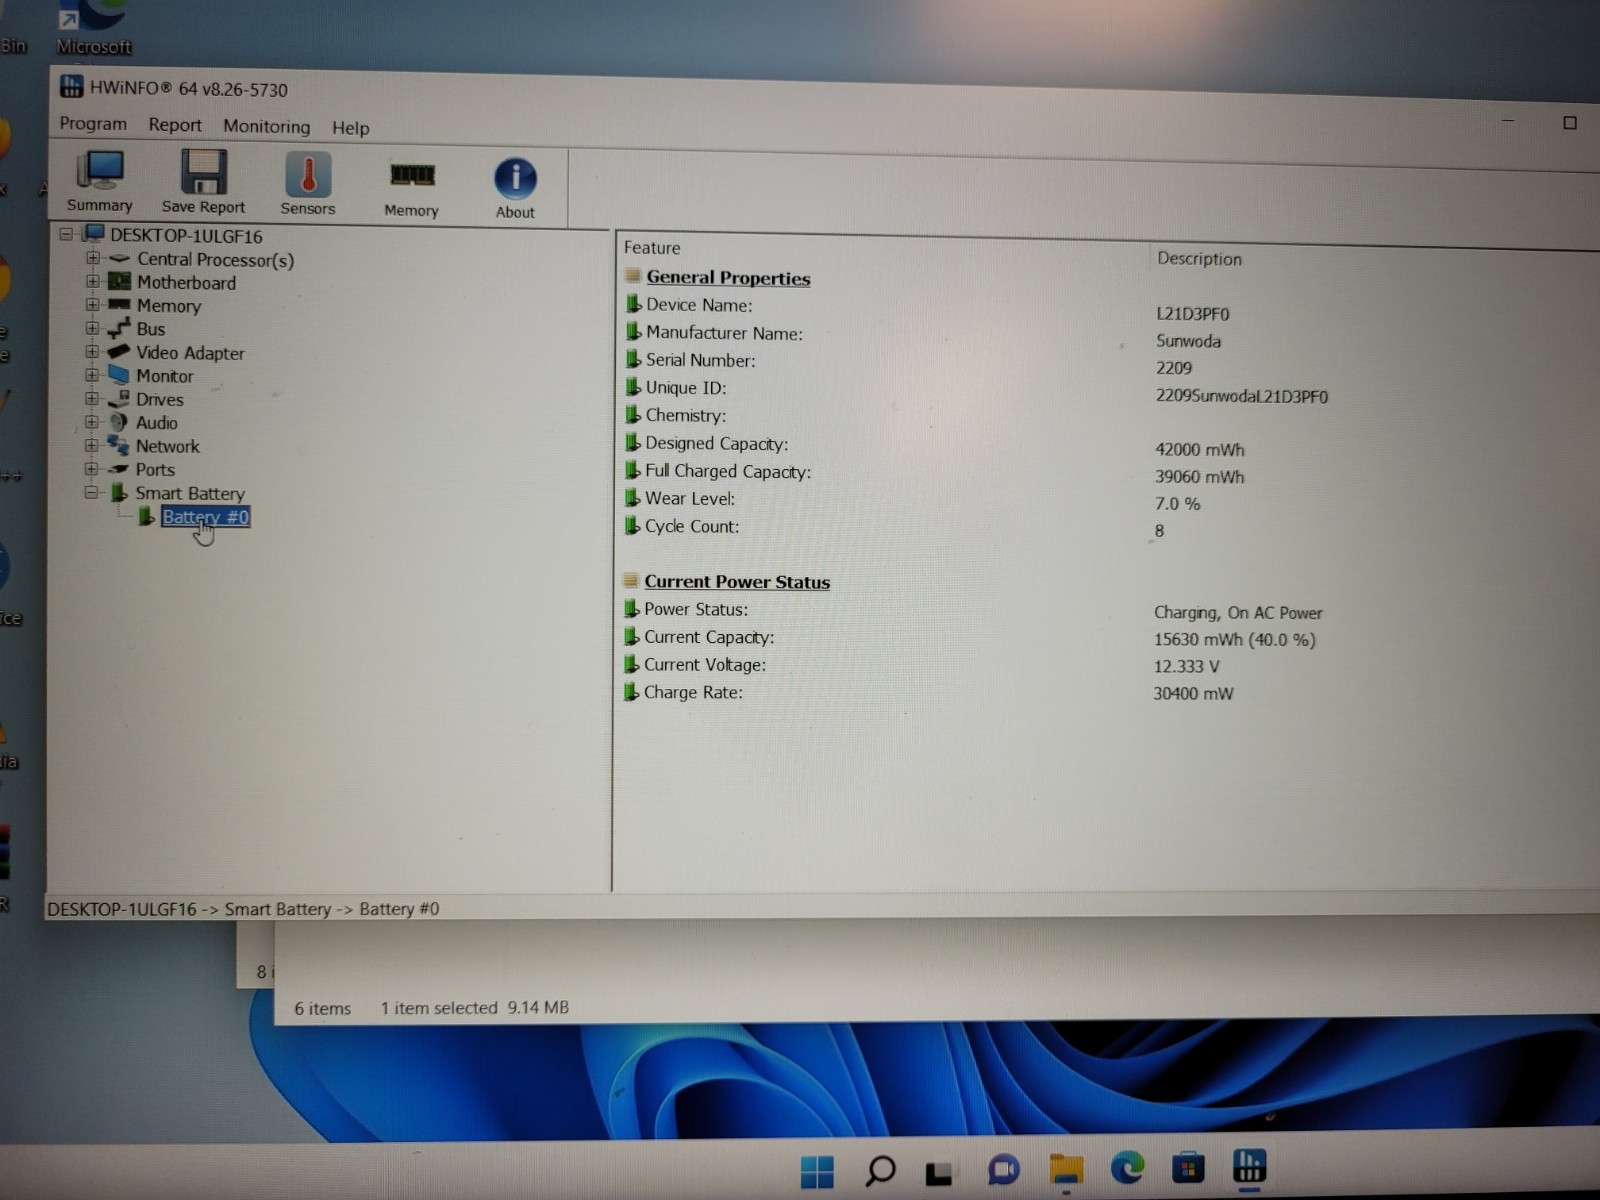
Task: Select Monitor in the device tree
Action: (164, 376)
